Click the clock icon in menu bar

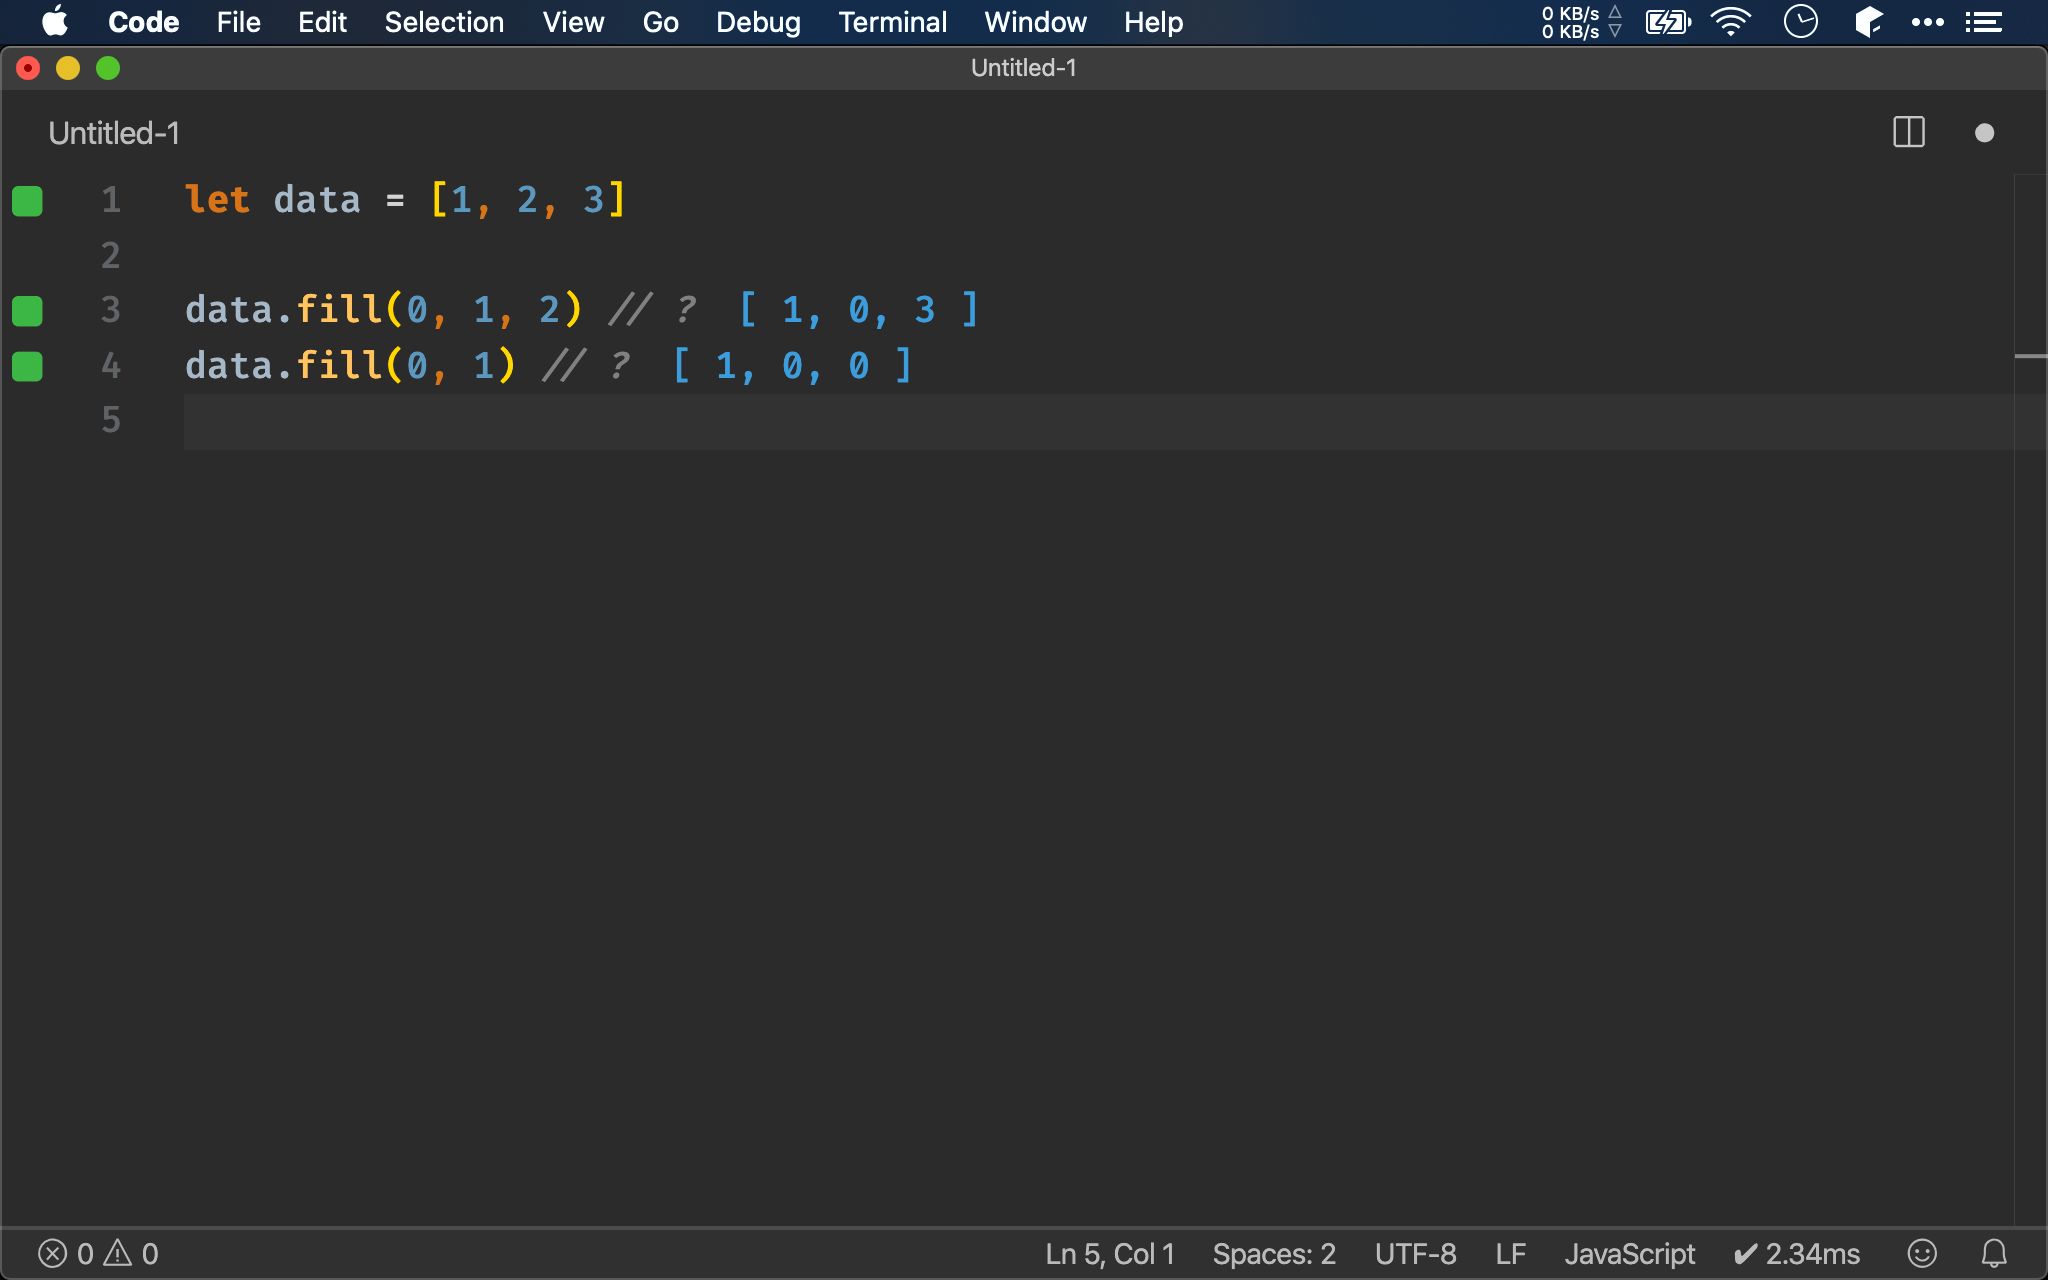[1800, 22]
